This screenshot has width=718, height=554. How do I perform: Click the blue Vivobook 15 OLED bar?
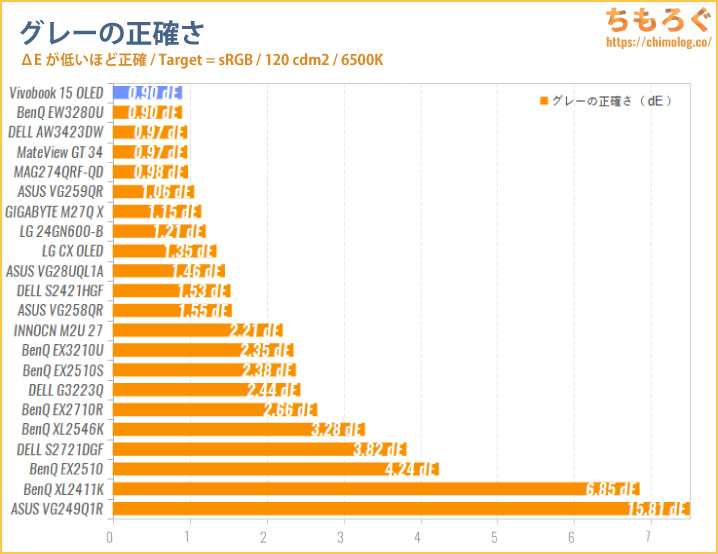coord(147,93)
